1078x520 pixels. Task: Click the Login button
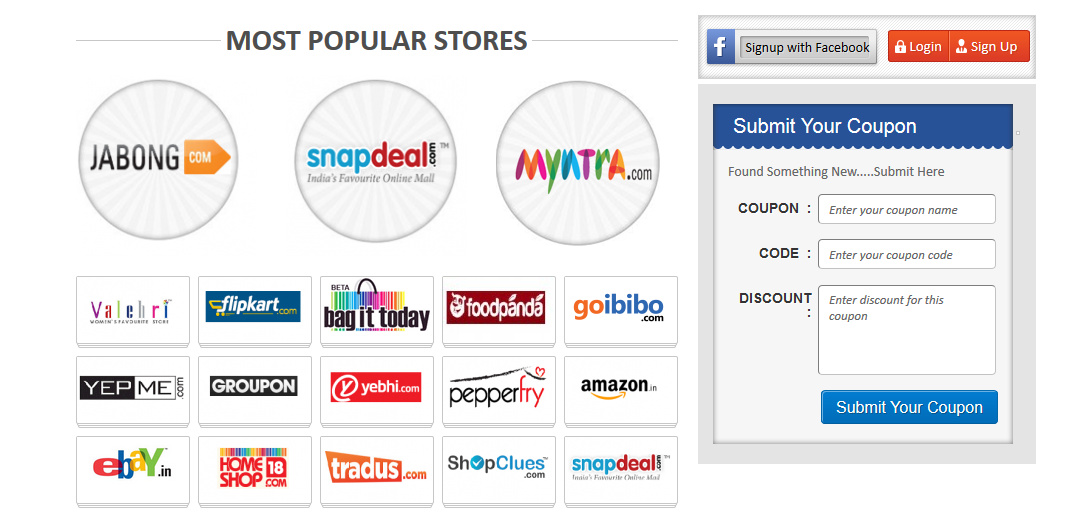point(918,47)
